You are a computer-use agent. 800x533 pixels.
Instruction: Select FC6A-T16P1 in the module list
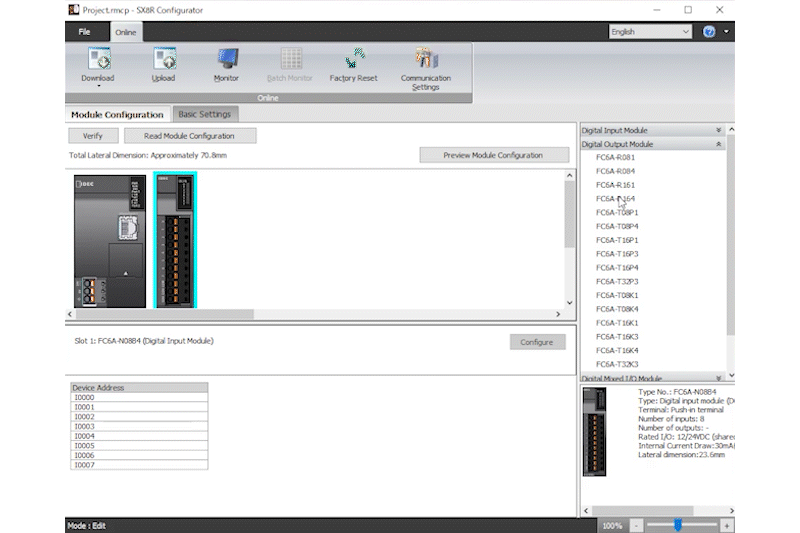(617, 240)
